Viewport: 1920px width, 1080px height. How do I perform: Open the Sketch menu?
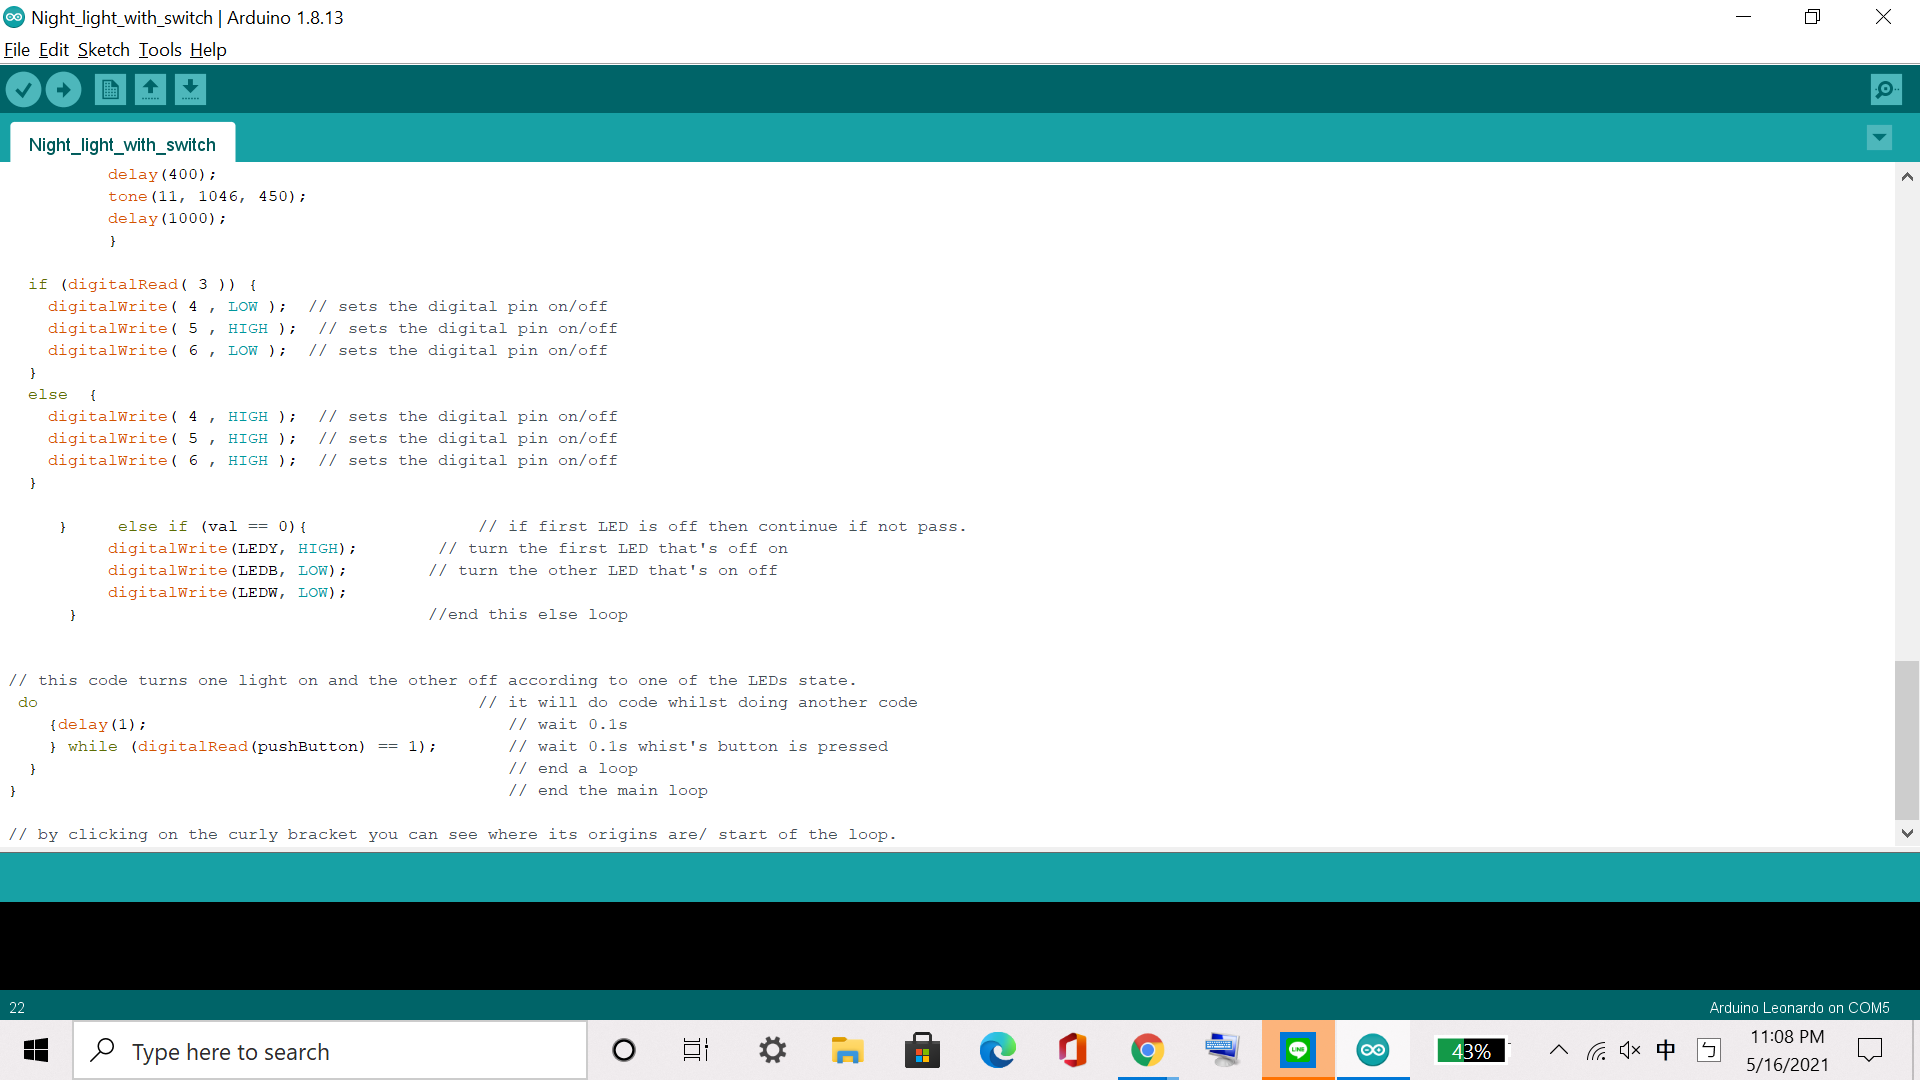tap(104, 50)
